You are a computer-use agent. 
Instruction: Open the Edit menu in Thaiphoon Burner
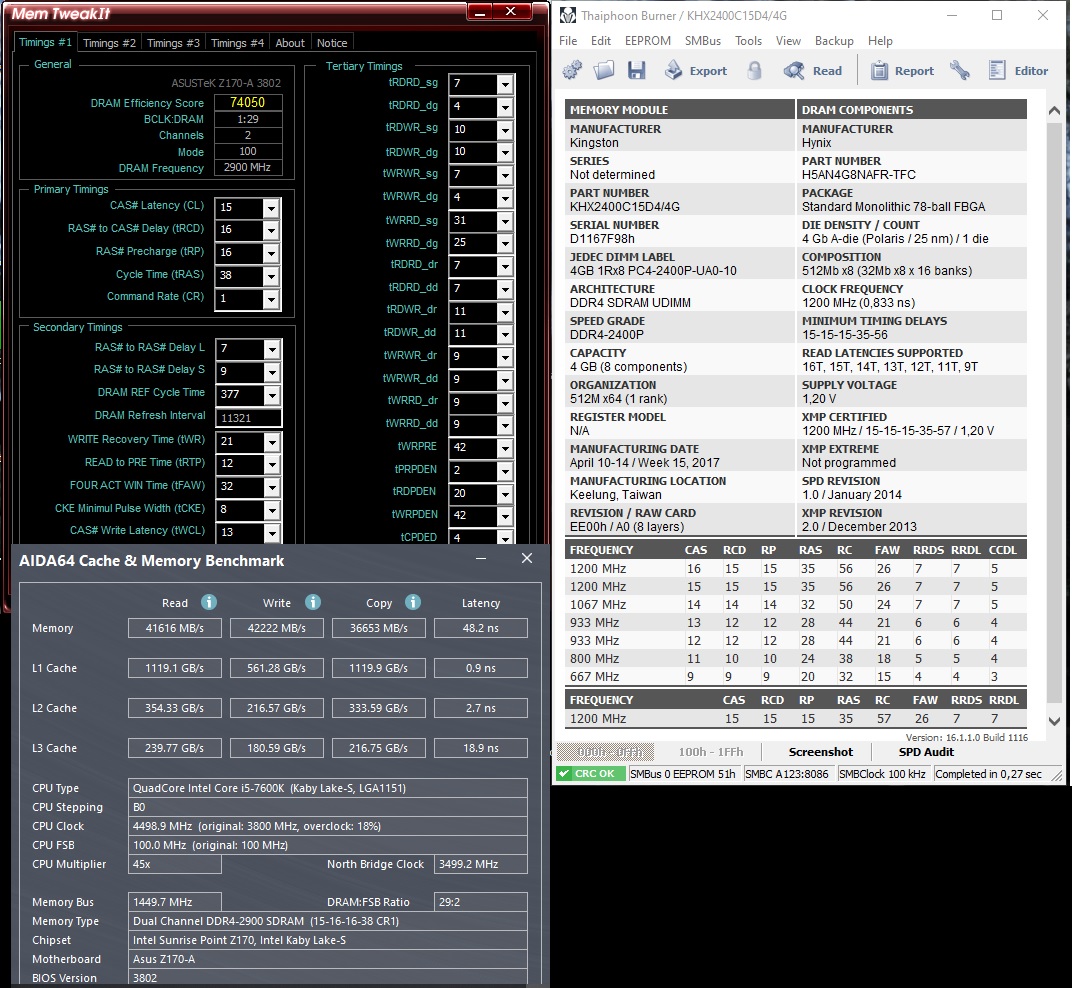[601, 41]
